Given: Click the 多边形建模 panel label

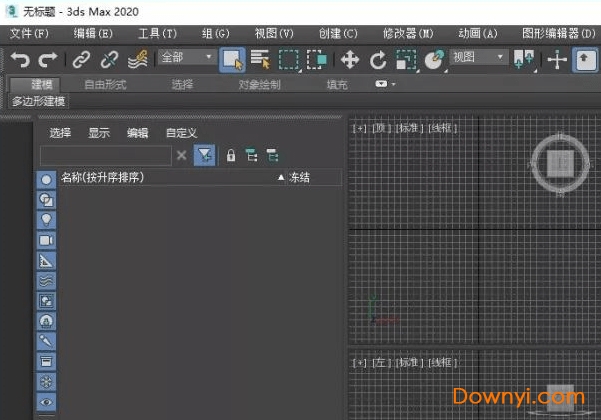Looking at the screenshot, I should pos(39,101).
